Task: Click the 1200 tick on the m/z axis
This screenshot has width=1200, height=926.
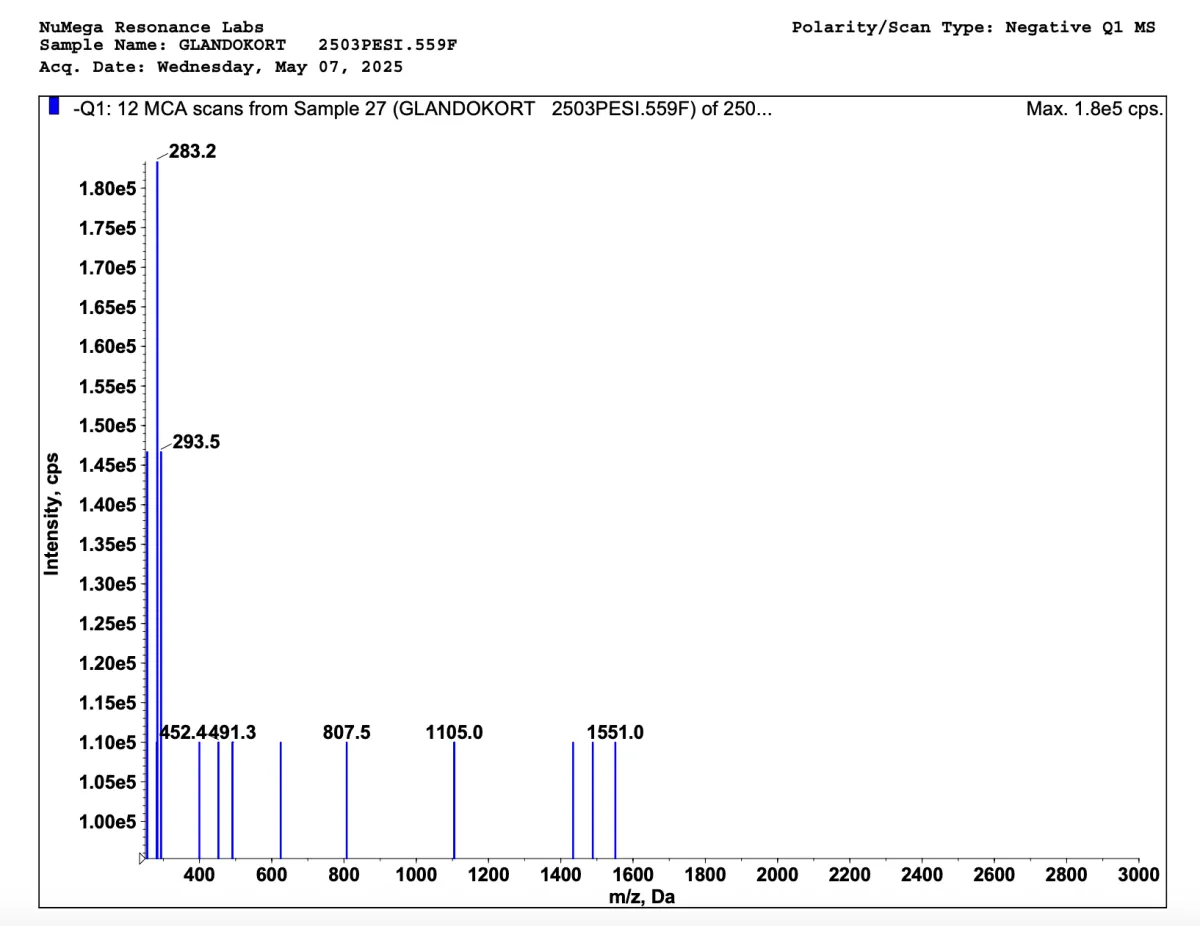Action: point(488,875)
